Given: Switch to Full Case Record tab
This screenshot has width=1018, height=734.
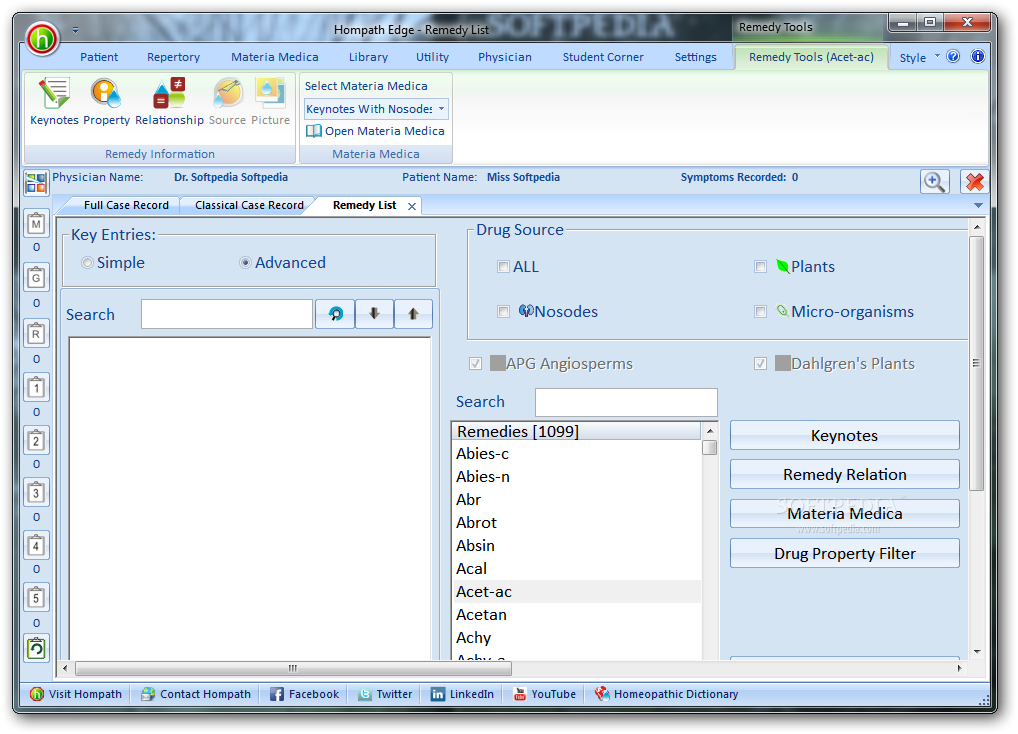Looking at the screenshot, I should (126, 205).
